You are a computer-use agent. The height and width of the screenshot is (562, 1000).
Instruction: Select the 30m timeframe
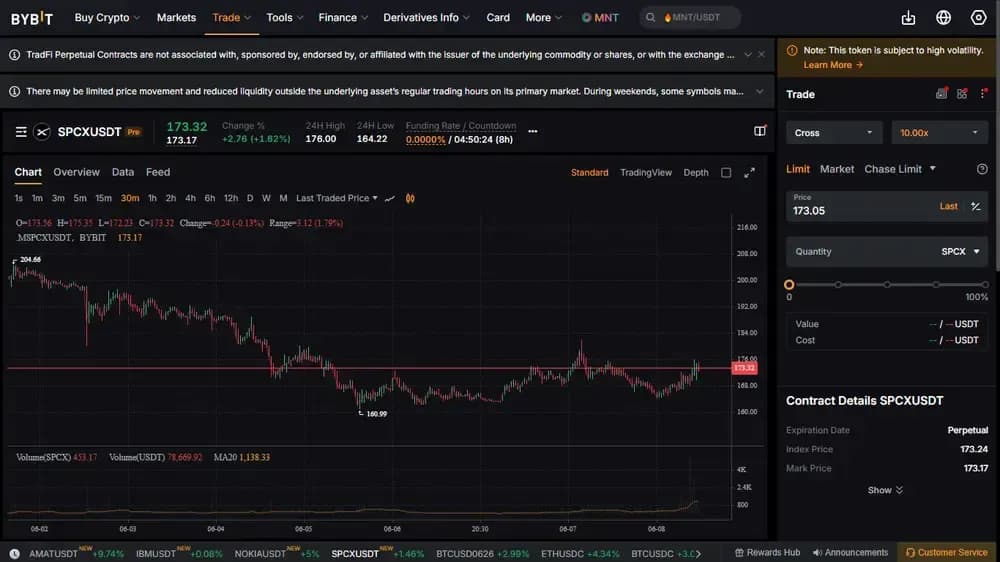point(130,198)
